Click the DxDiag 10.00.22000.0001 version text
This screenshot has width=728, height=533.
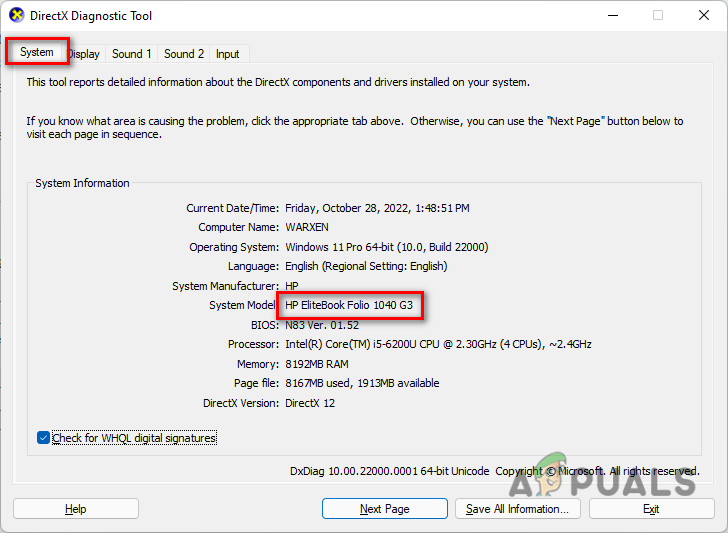390,471
